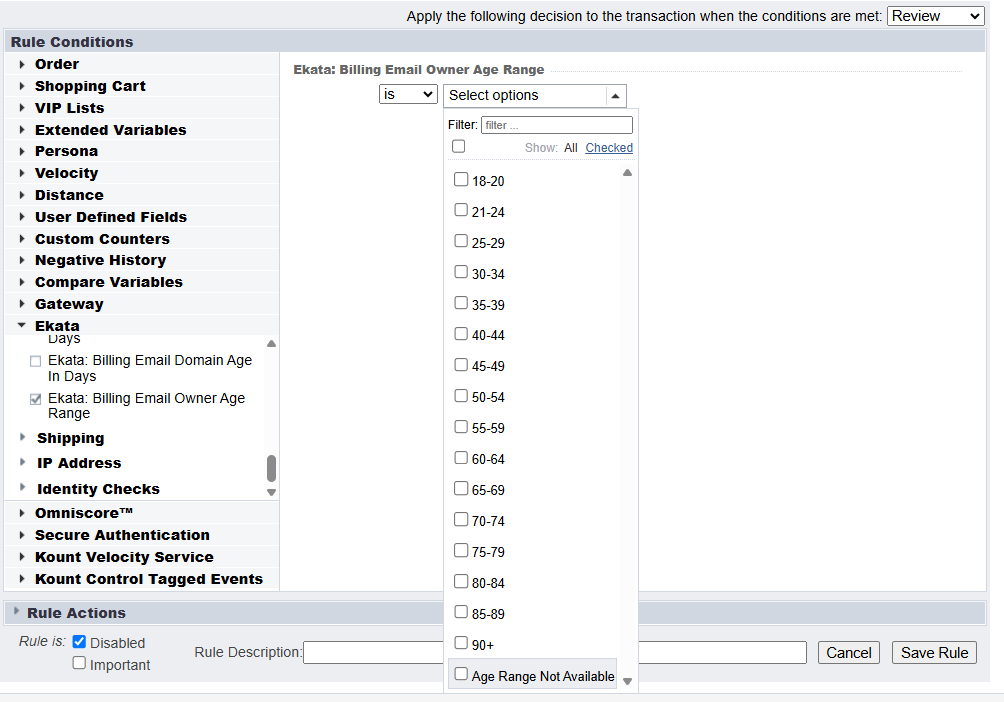Image resolution: width=1004 pixels, height=702 pixels.
Task: Mark the rule as Important
Action: click(x=79, y=663)
